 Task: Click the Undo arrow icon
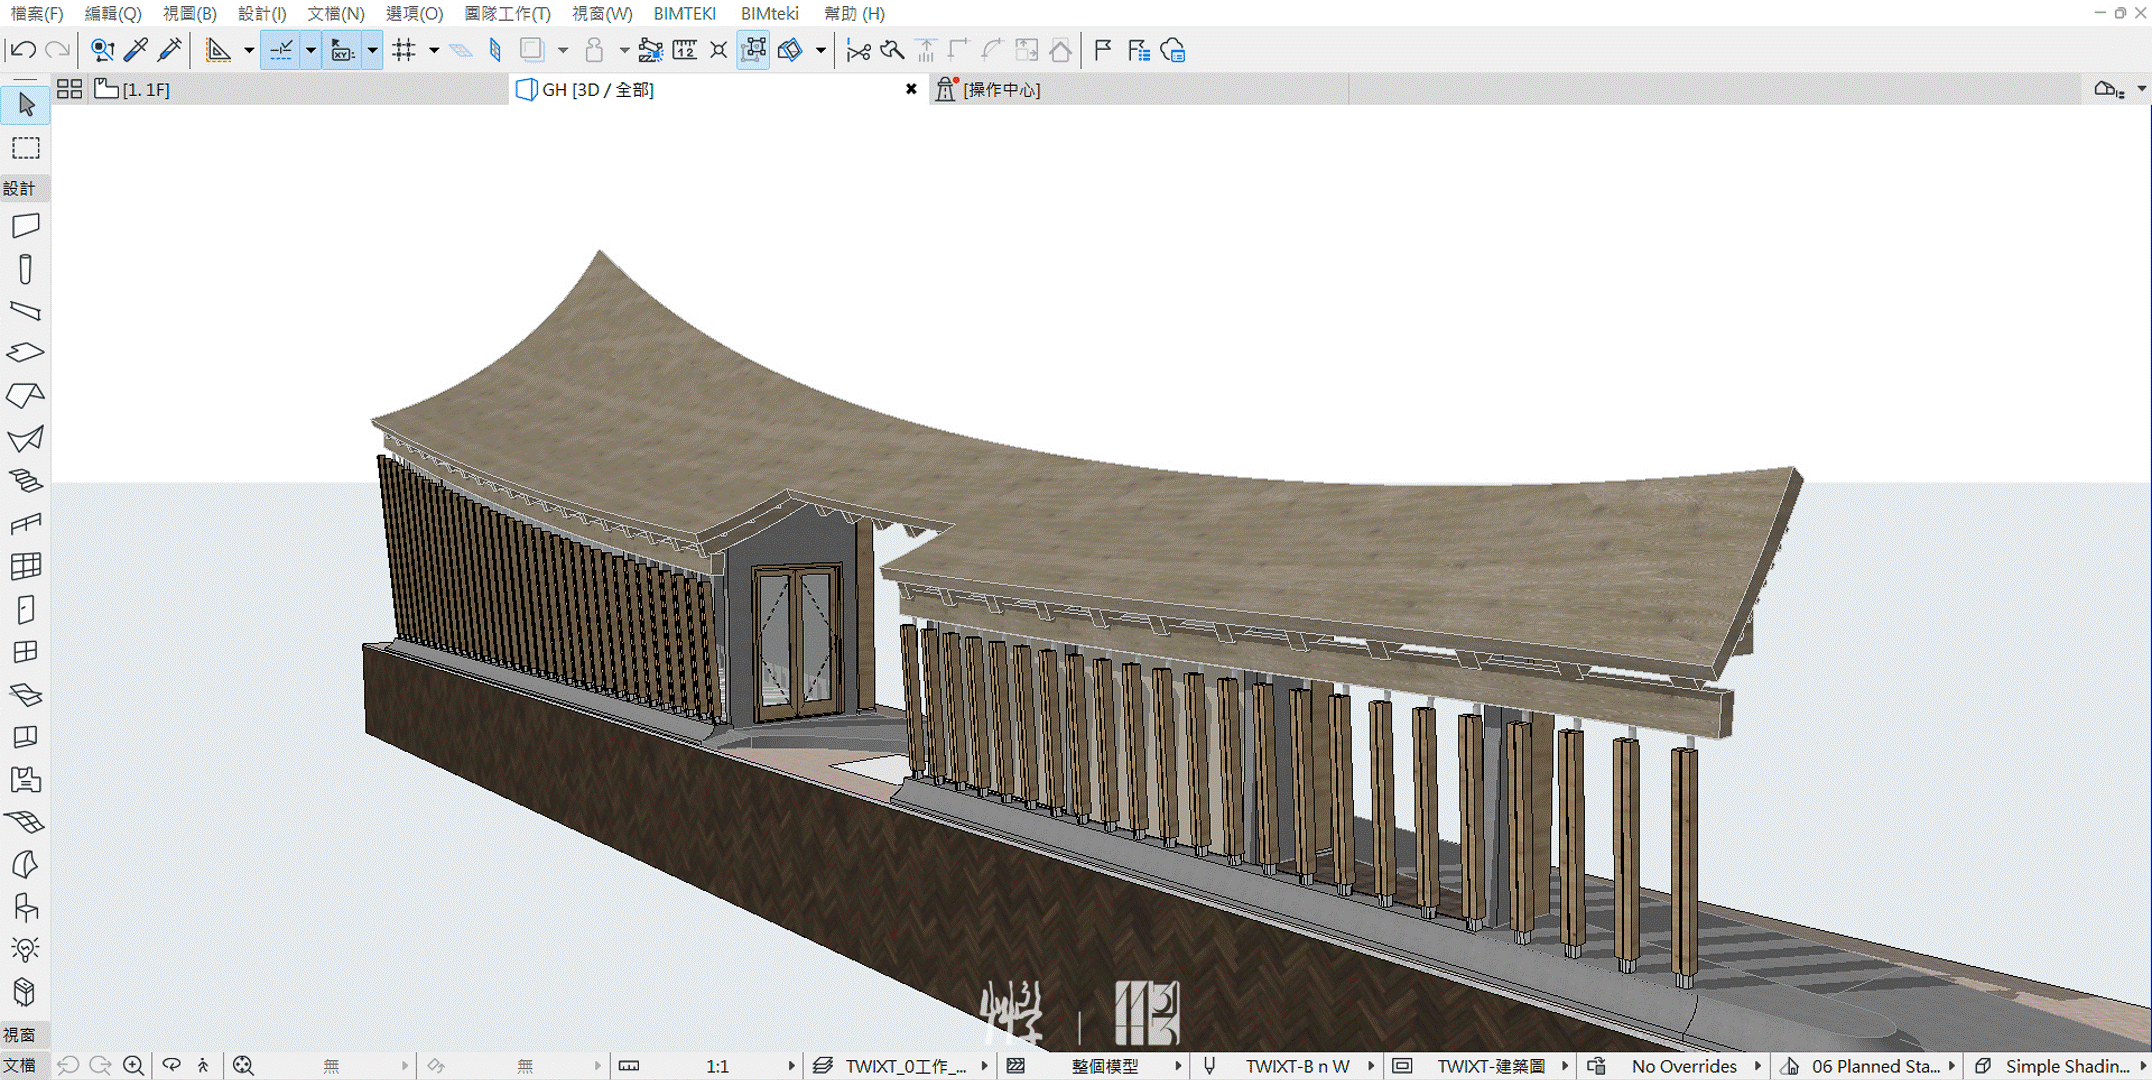click(x=23, y=50)
